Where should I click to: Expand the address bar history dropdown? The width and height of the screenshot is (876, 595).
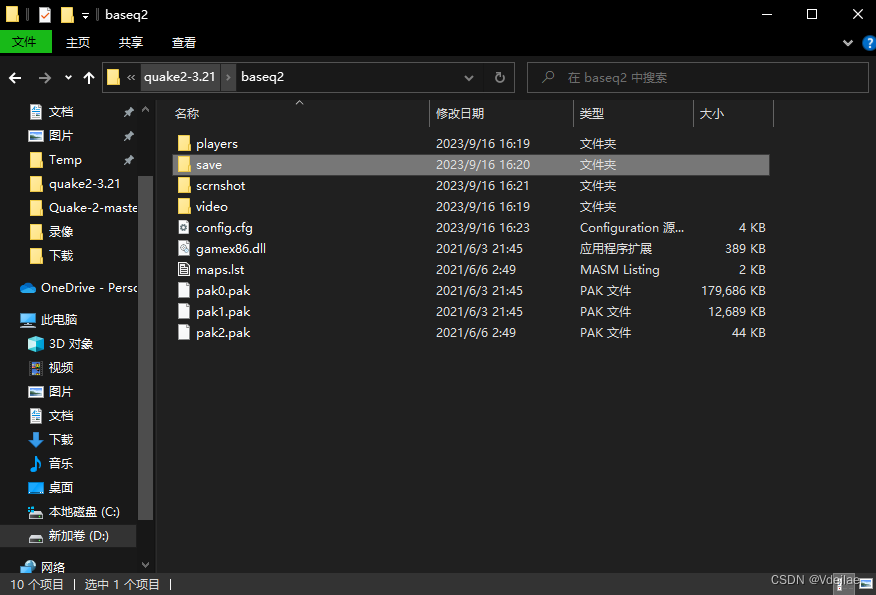point(469,78)
